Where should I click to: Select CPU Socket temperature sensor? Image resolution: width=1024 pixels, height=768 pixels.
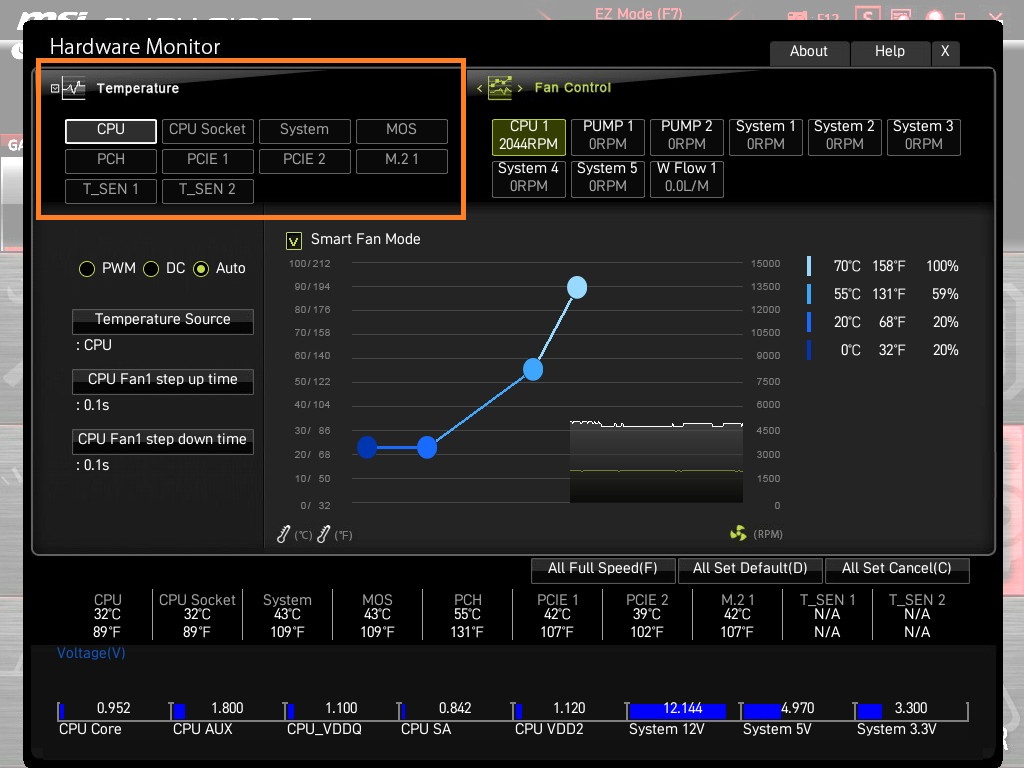click(x=208, y=131)
